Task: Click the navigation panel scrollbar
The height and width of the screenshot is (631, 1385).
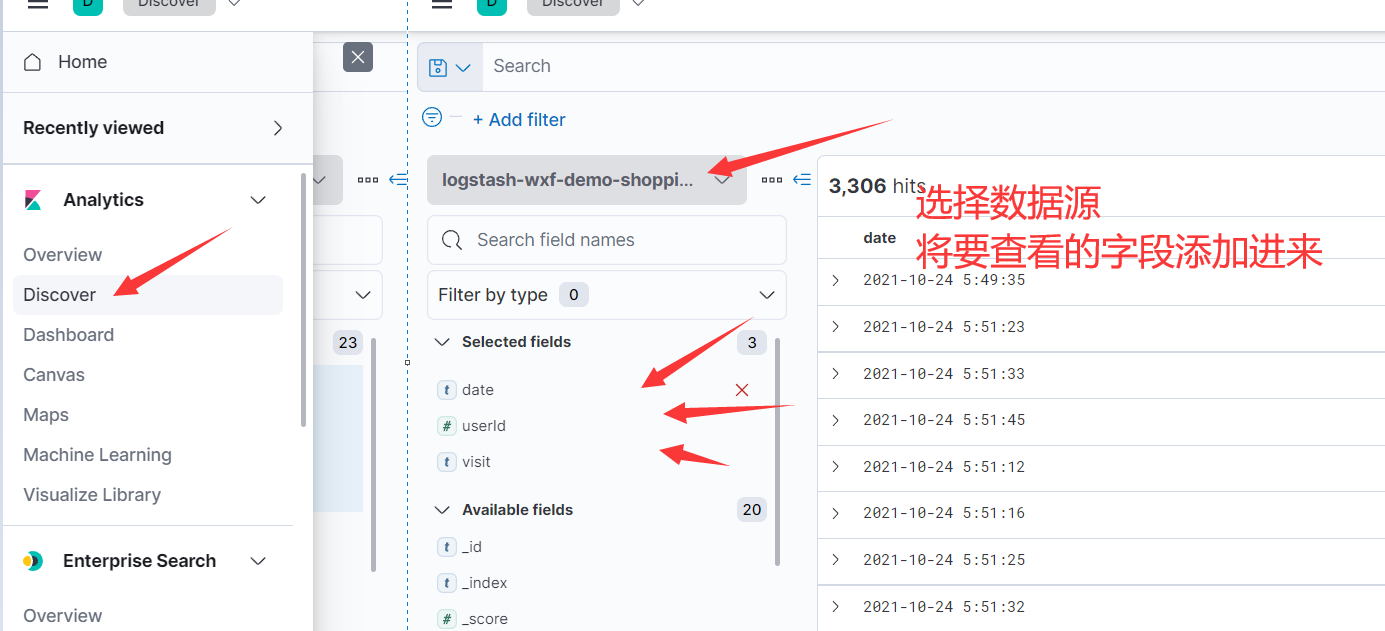Action: pos(303,300)
